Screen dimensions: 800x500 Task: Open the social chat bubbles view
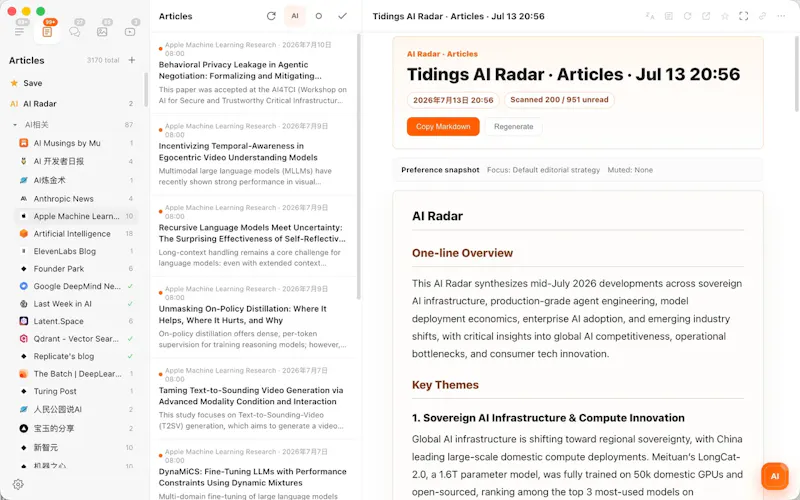tap(74, 32)
